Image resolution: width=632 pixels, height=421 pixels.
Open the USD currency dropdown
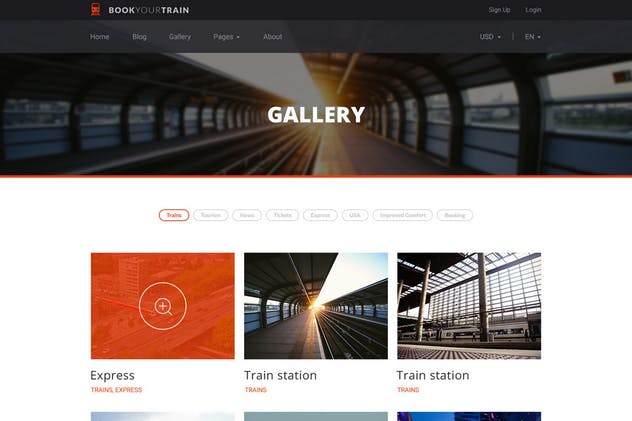[490, 37]
